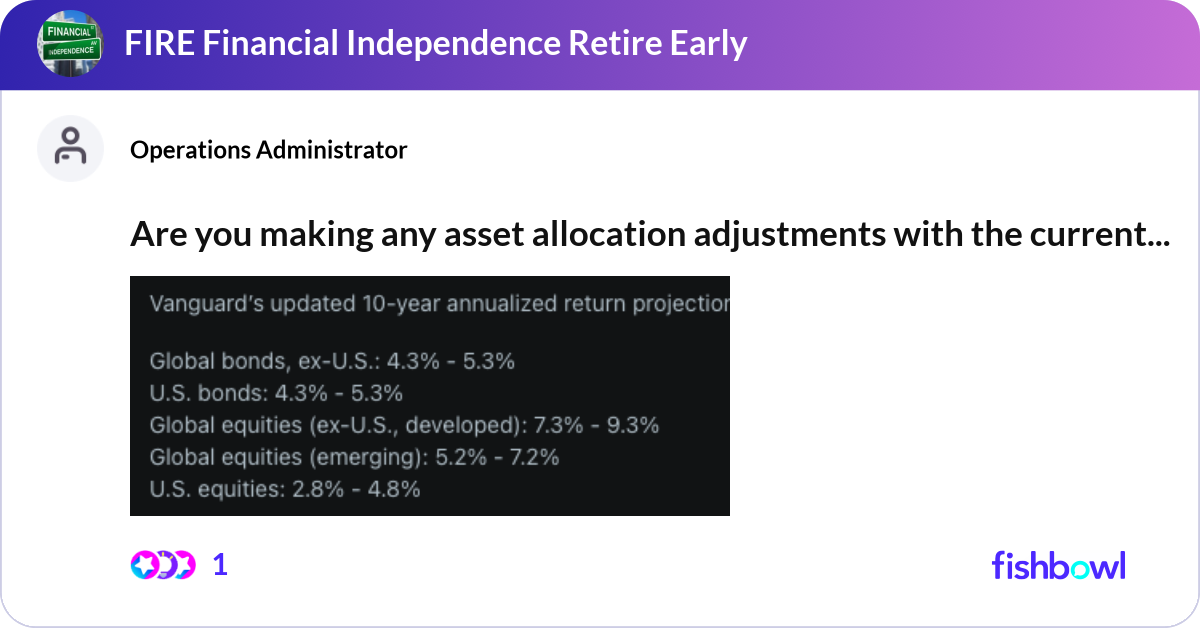Screen dimensions: 1200x628
Task: Toggle the star reaction on the post
Action: click(x=143, y=565)
